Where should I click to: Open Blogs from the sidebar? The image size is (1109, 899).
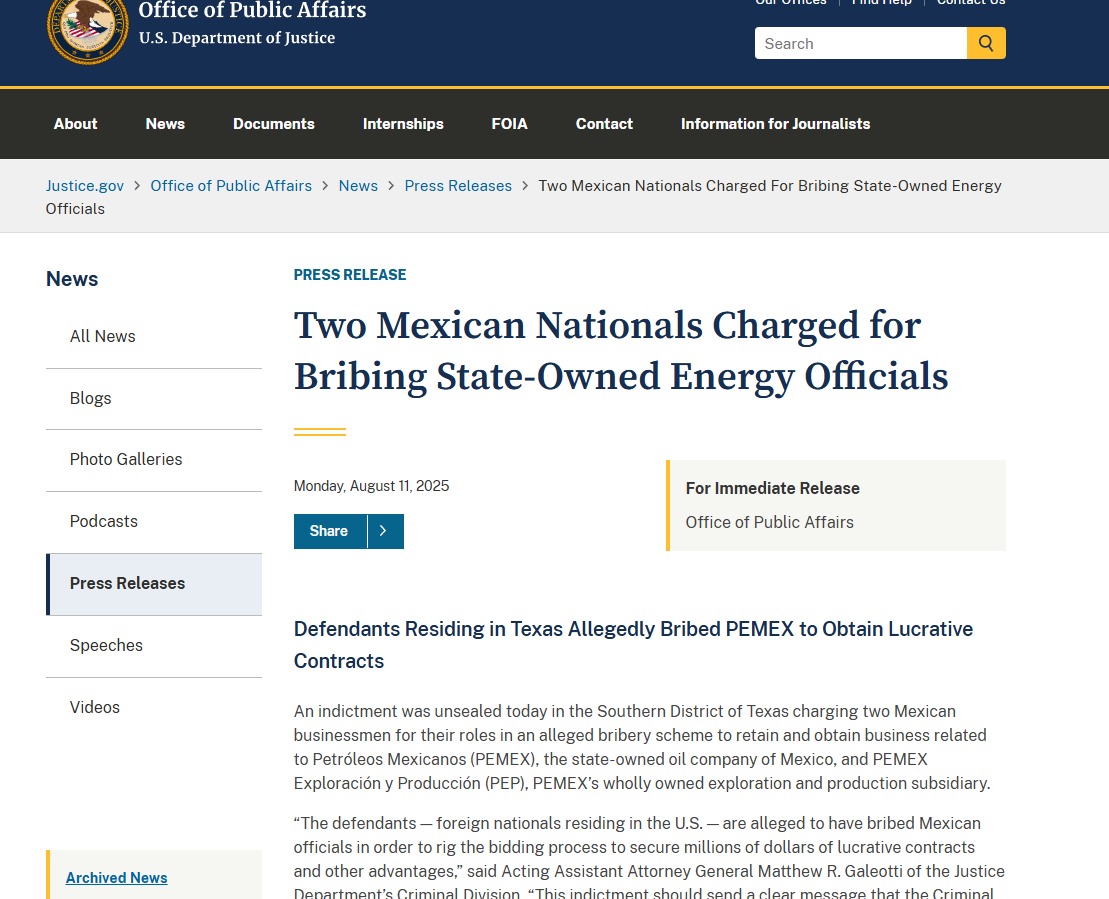(x=91, y=398)
